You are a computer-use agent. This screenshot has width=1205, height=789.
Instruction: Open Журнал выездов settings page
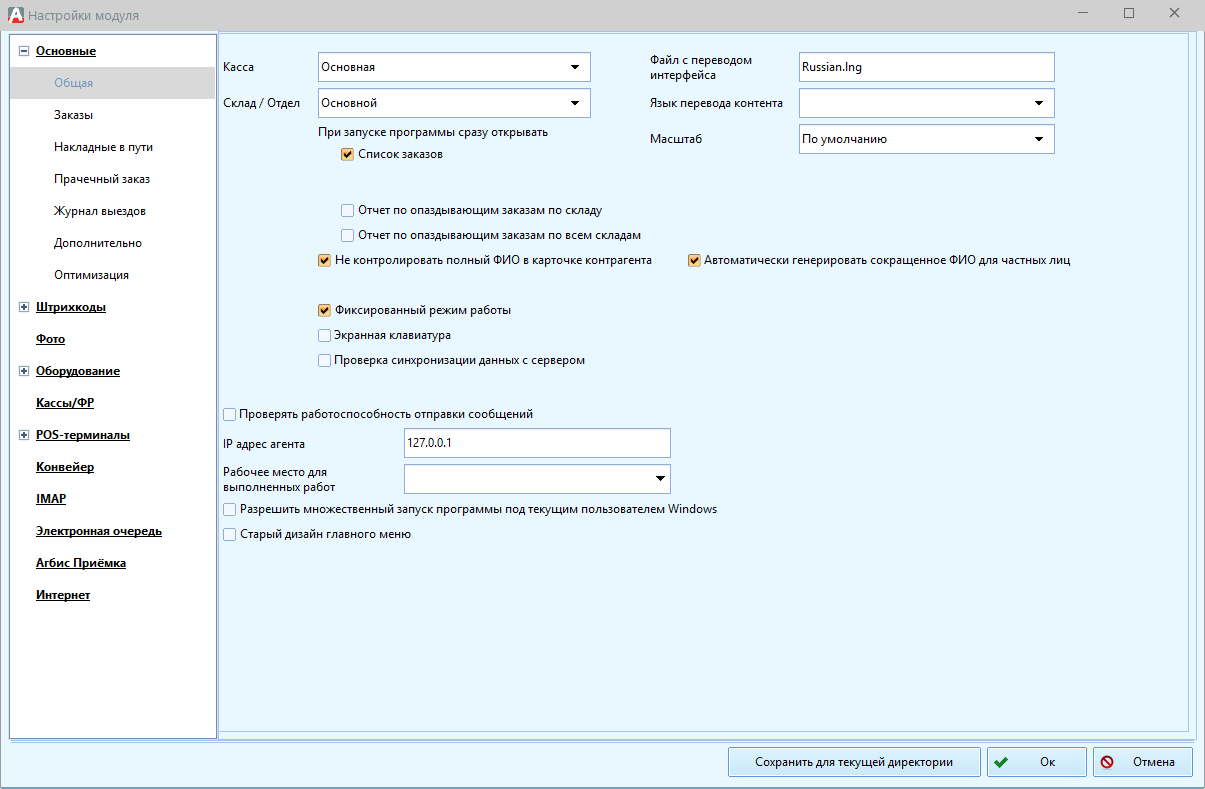(x=100, y=211)
